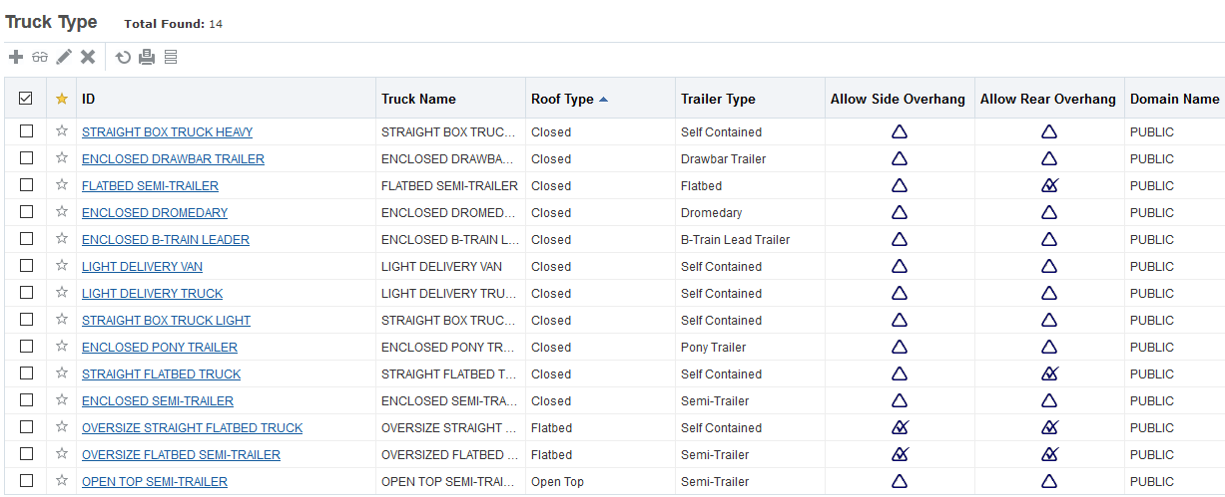The image size is (1225, 497).
Task: Tick the ENCLOSED DROMEDARY row checkbox
Action: pyautogui.click(x=26, y=213)
